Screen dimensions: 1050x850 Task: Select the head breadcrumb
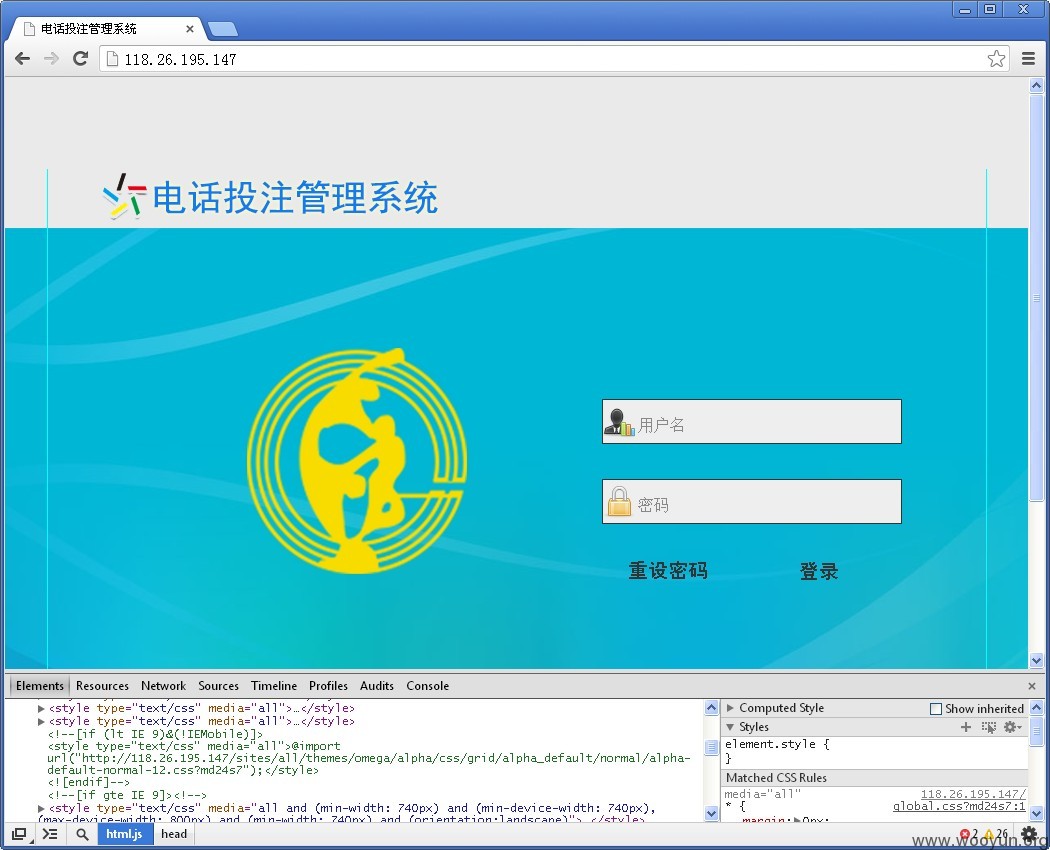coord(174,834)
